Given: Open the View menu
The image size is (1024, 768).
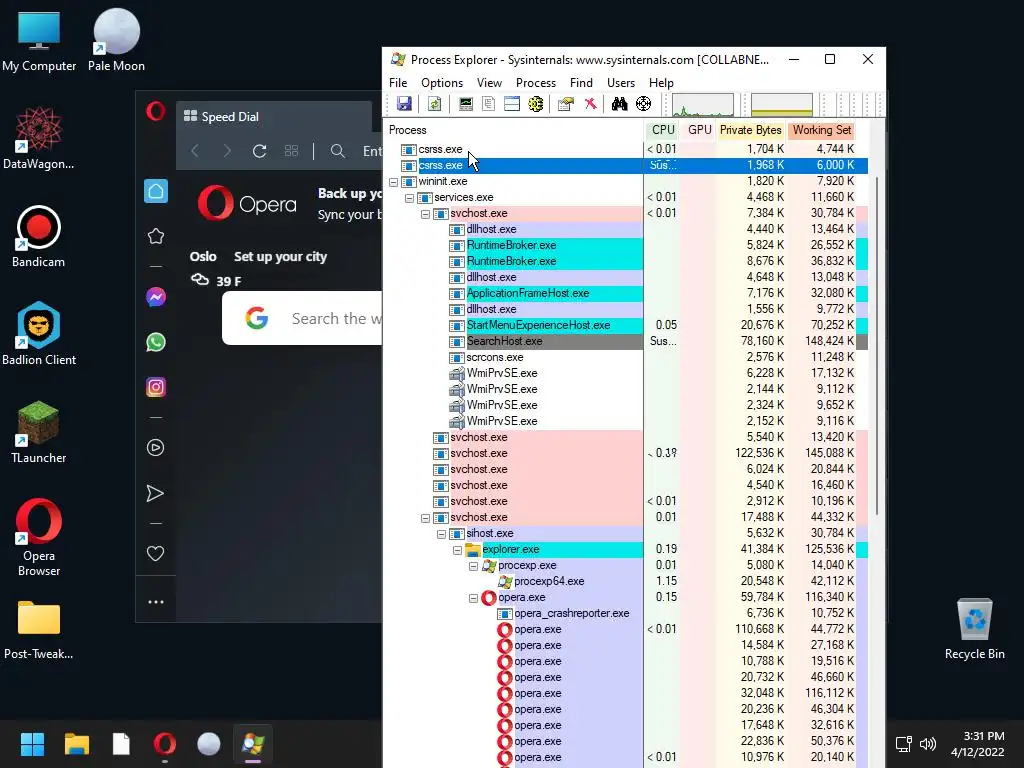Looking at the screenshot, I should pyautogui.click(x=489, y=83).
